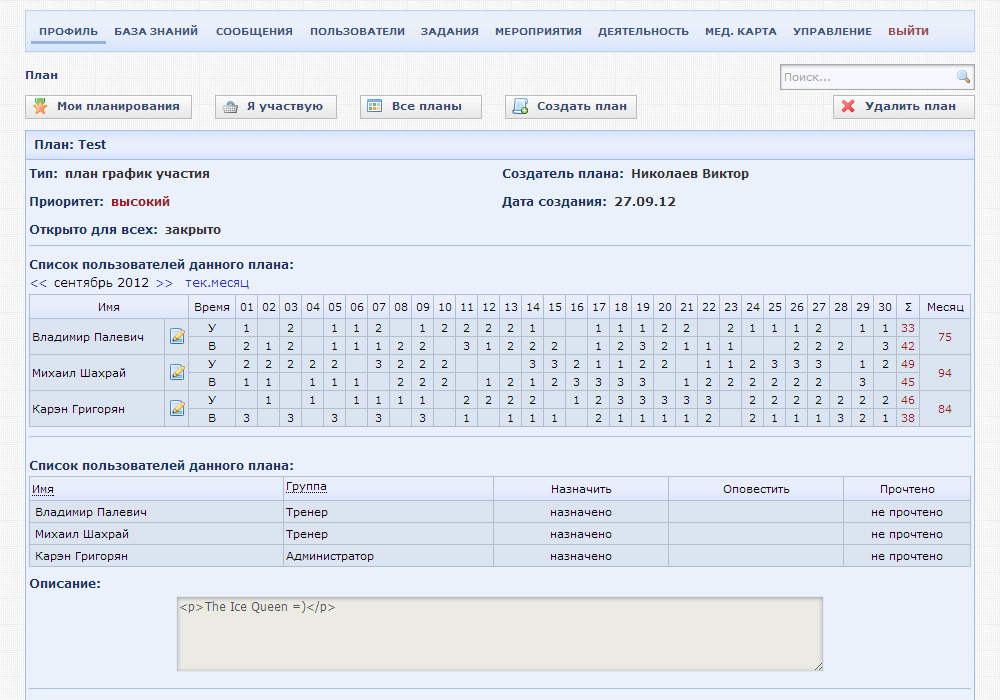Viewport: 1000px width, 700px height.
Task: Click the search magnifier icon
Action: tap(963, 77)
